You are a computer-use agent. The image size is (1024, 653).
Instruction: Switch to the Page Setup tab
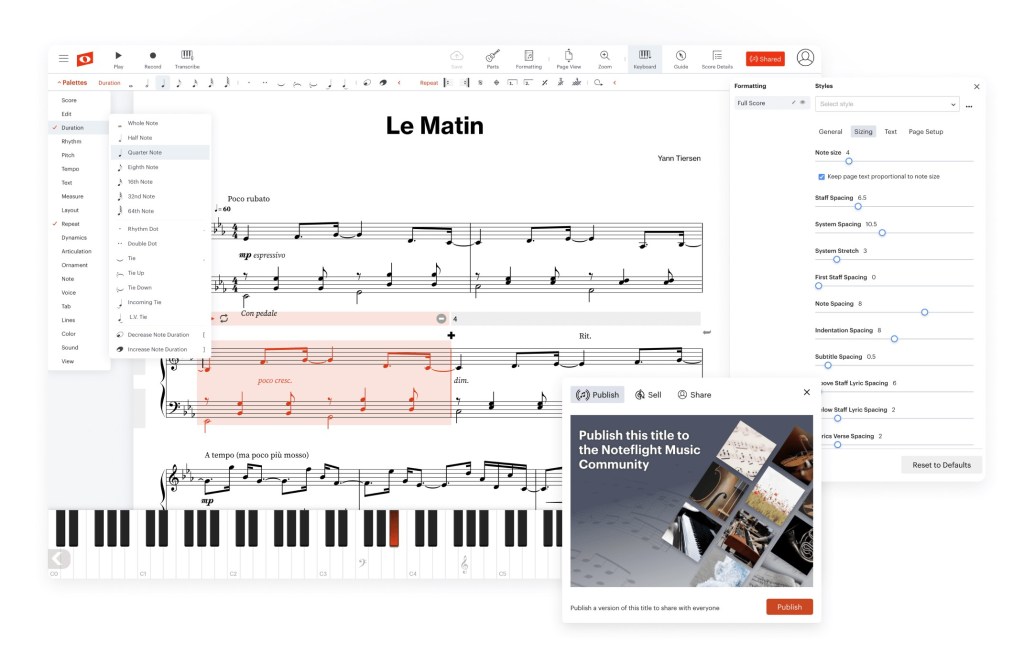[x=926, y=131]
